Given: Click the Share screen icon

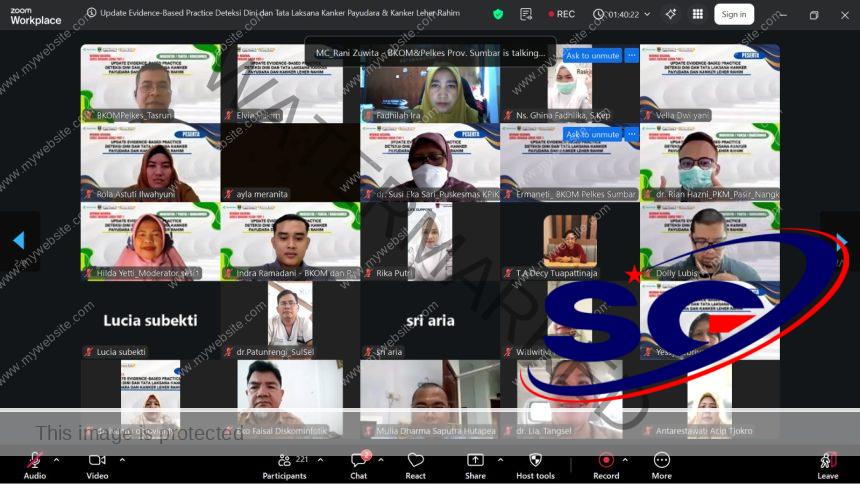Looking at the screenshot, I should click(475, 464).
